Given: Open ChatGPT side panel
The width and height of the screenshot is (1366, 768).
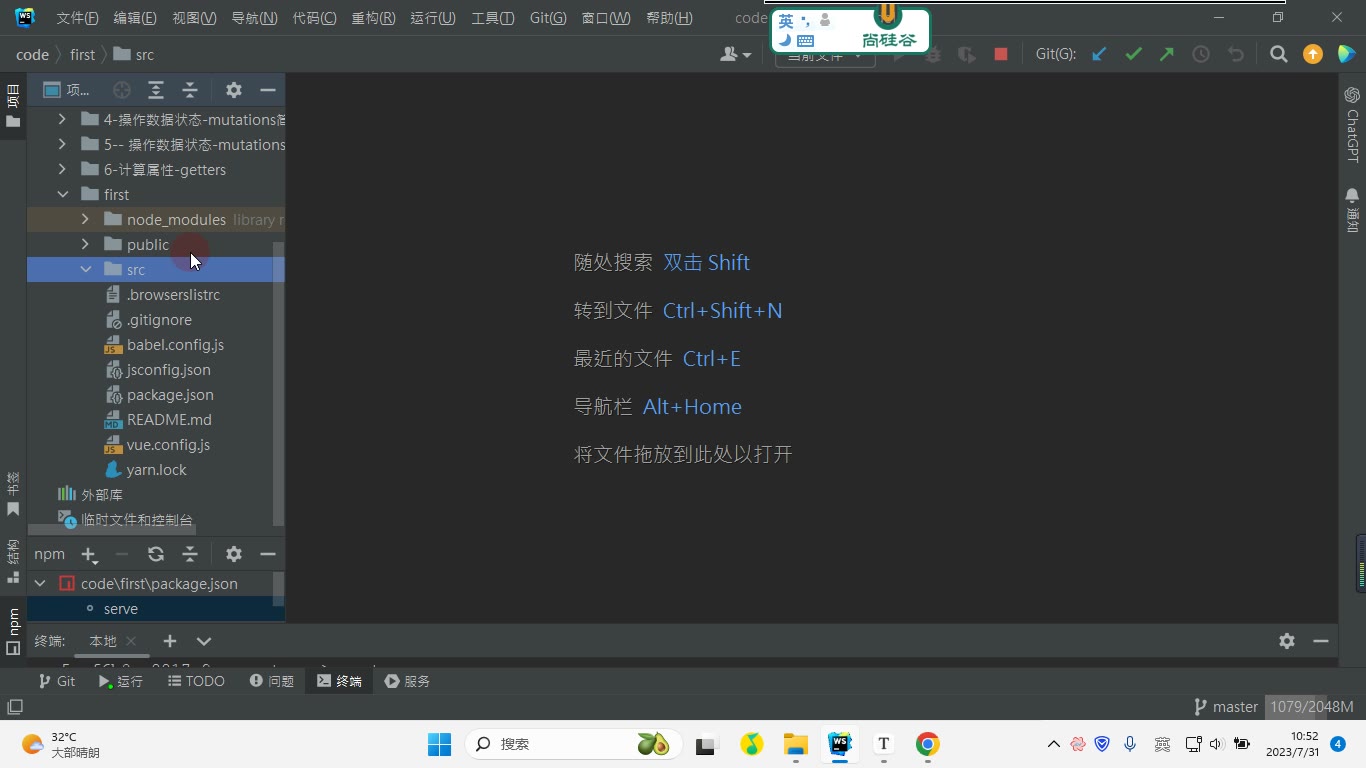Looking at the screenshot, I should click(x=1352, y=124).
